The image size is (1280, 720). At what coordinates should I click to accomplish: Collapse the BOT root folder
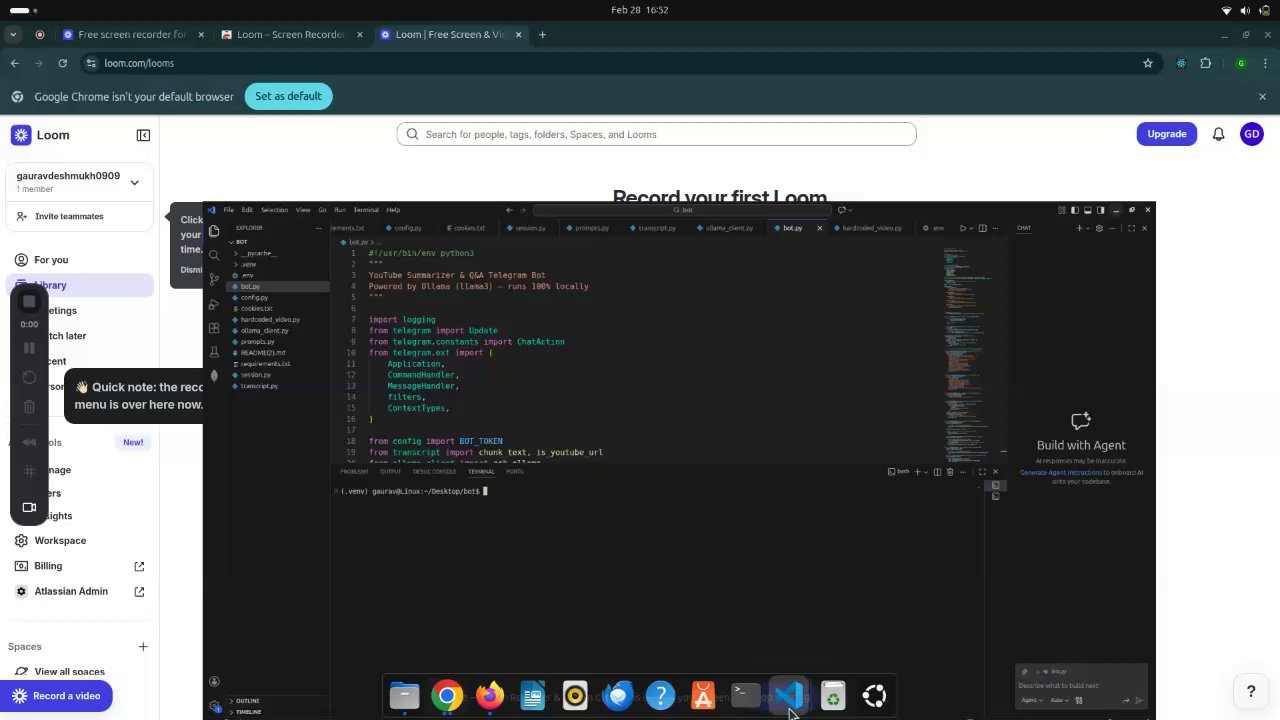pos(241,242)
